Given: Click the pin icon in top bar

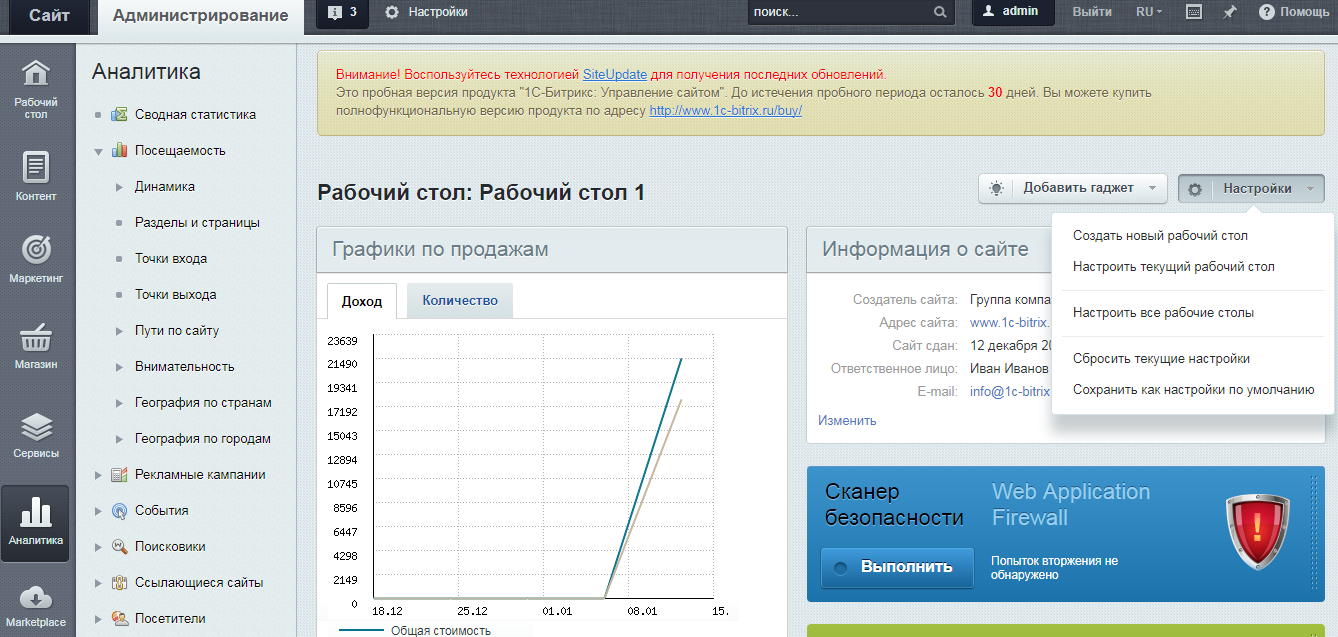Looking at the screenshot, I should [x=1230, y=12].
